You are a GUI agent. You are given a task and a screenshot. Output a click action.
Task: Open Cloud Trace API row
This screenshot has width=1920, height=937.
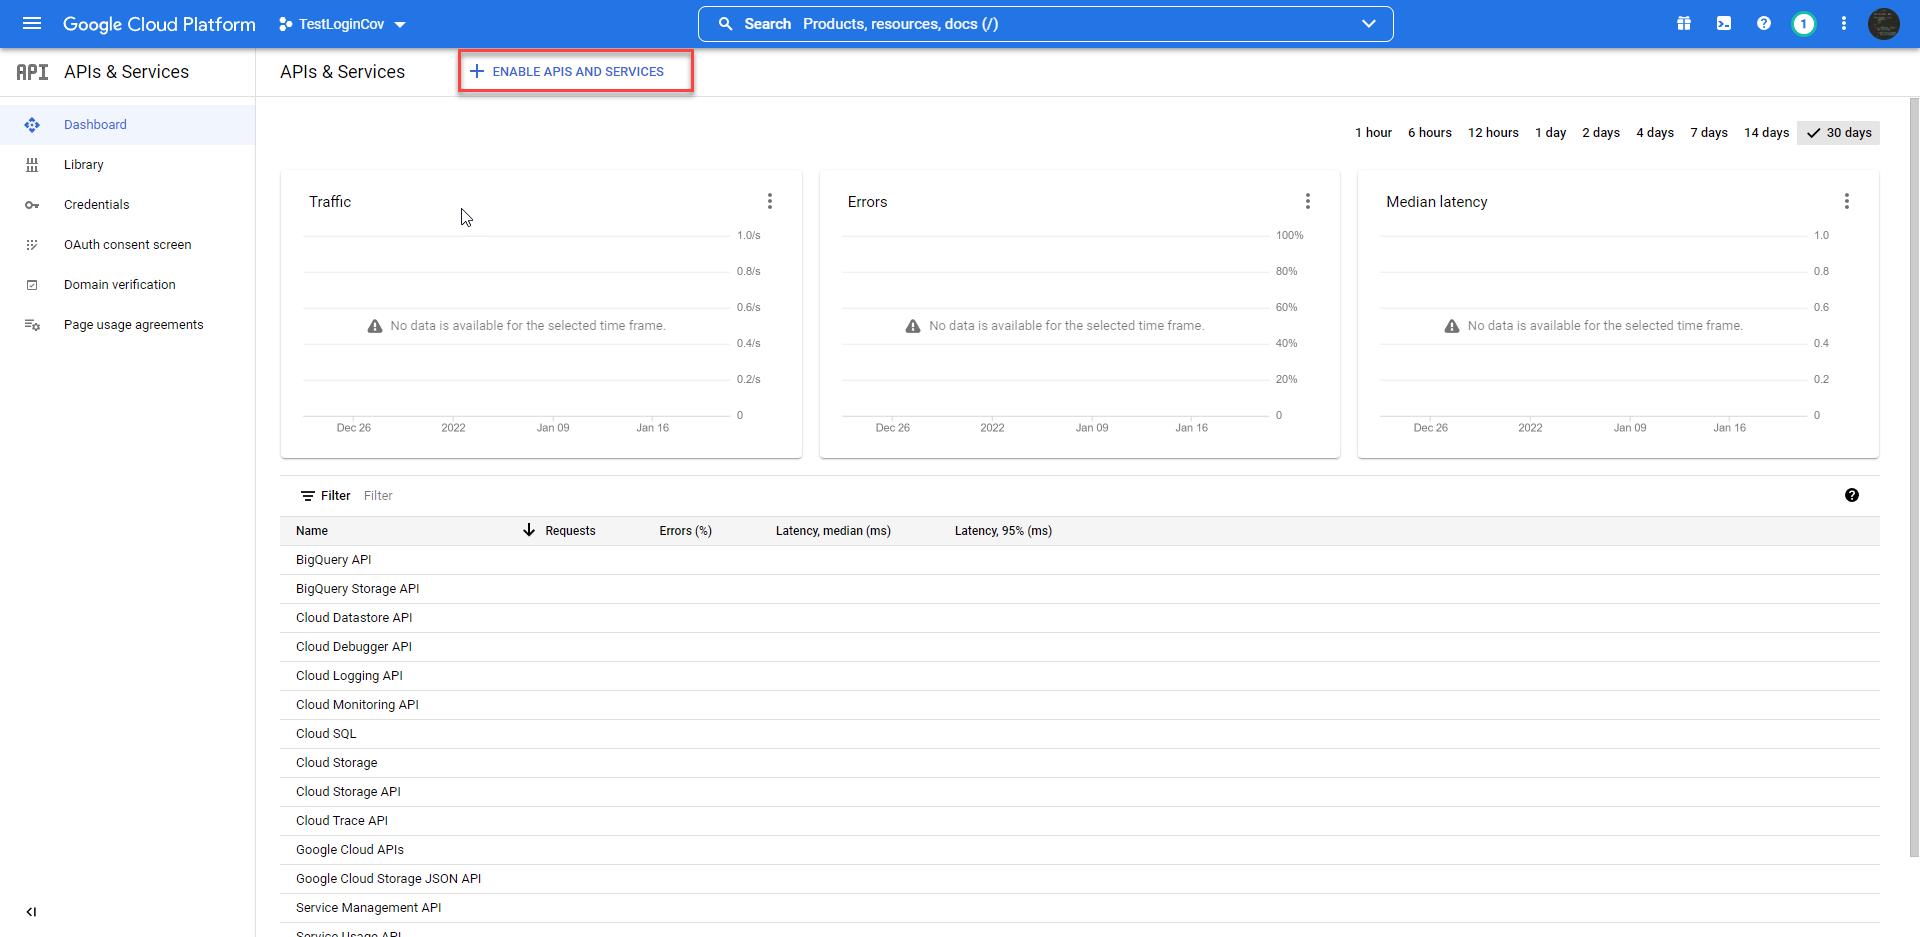[x=1080, y=821]
